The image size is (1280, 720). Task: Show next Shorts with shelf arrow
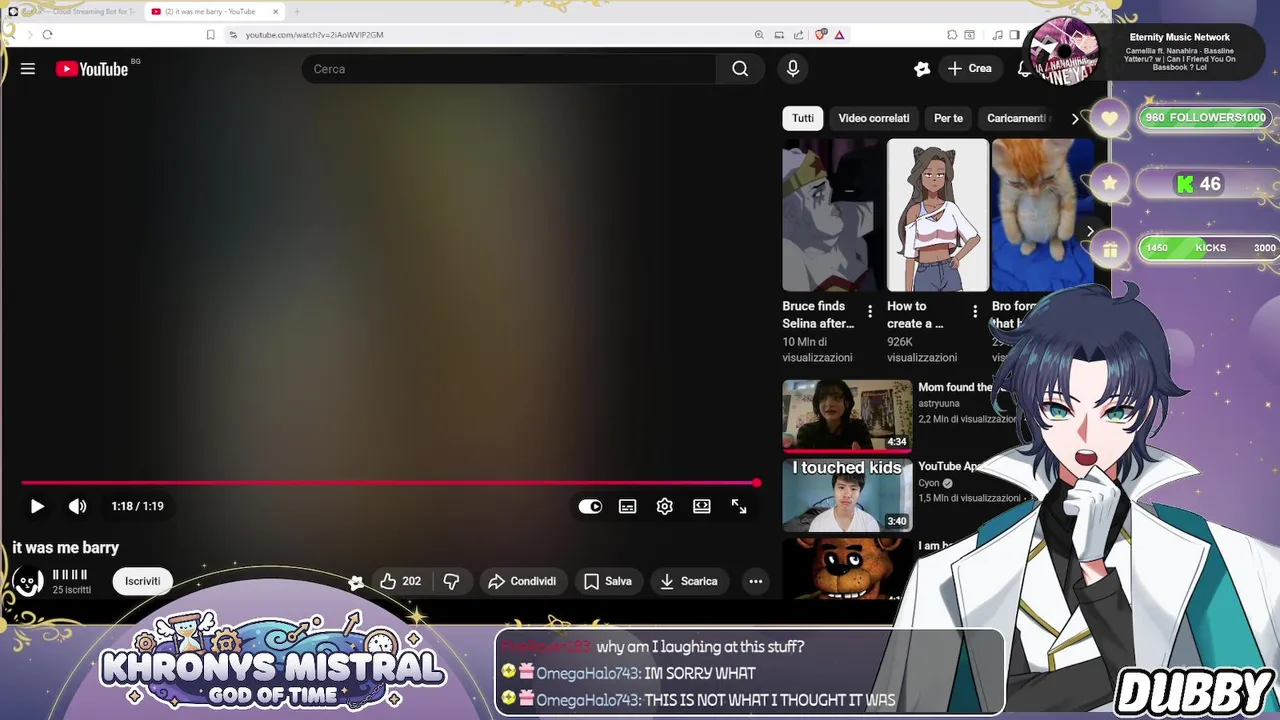click(1090, 231)
